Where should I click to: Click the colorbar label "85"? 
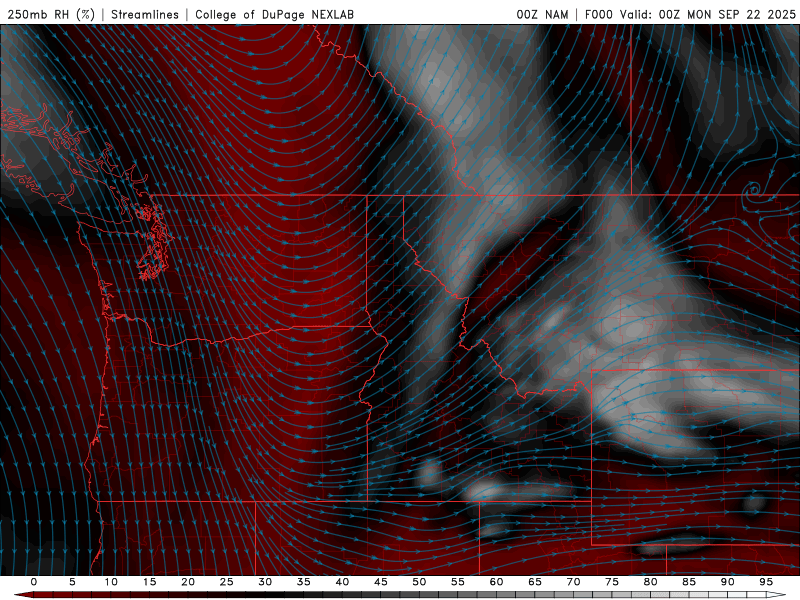[689, 582]
